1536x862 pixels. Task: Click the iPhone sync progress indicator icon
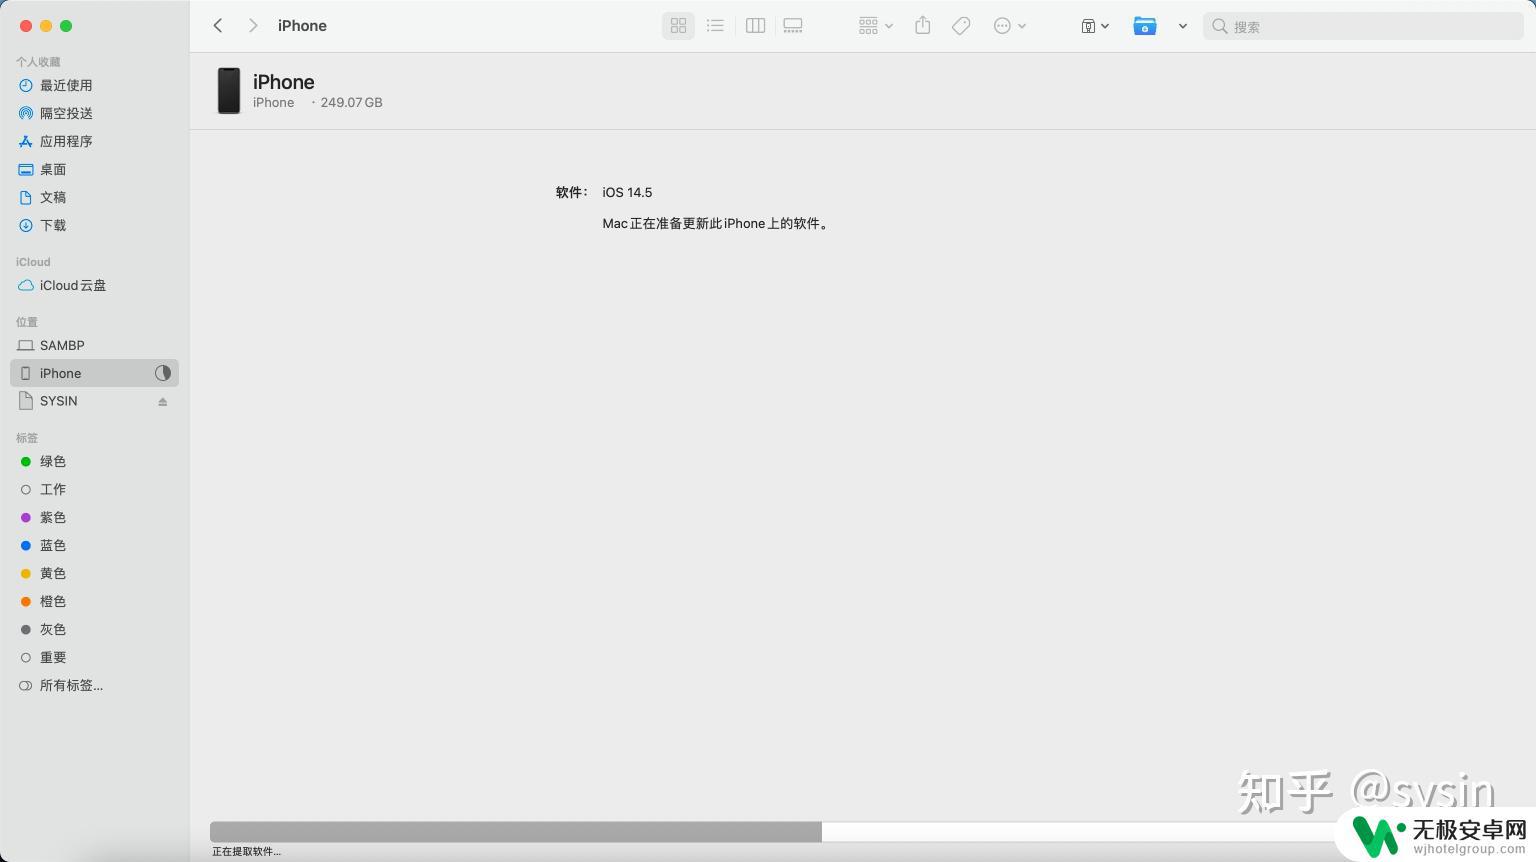pos(163,373)
